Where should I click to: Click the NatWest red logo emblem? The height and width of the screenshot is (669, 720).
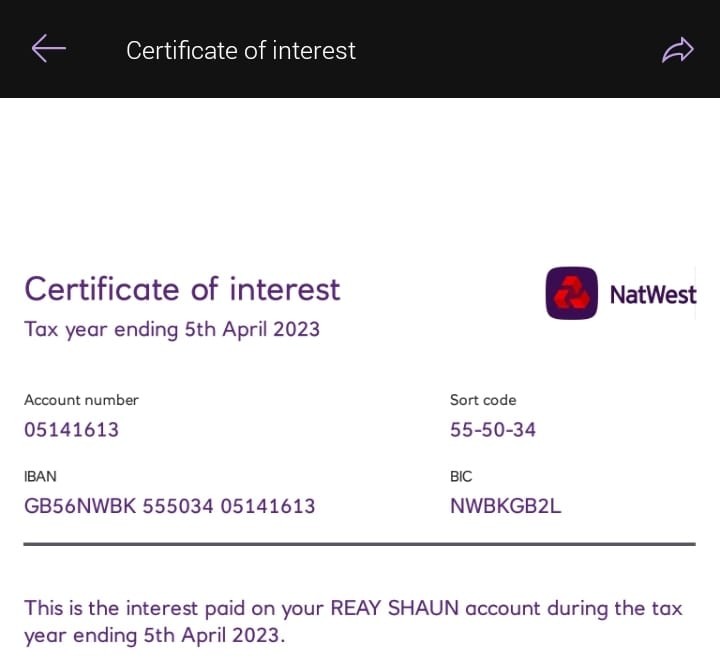[x=571, y=293]
